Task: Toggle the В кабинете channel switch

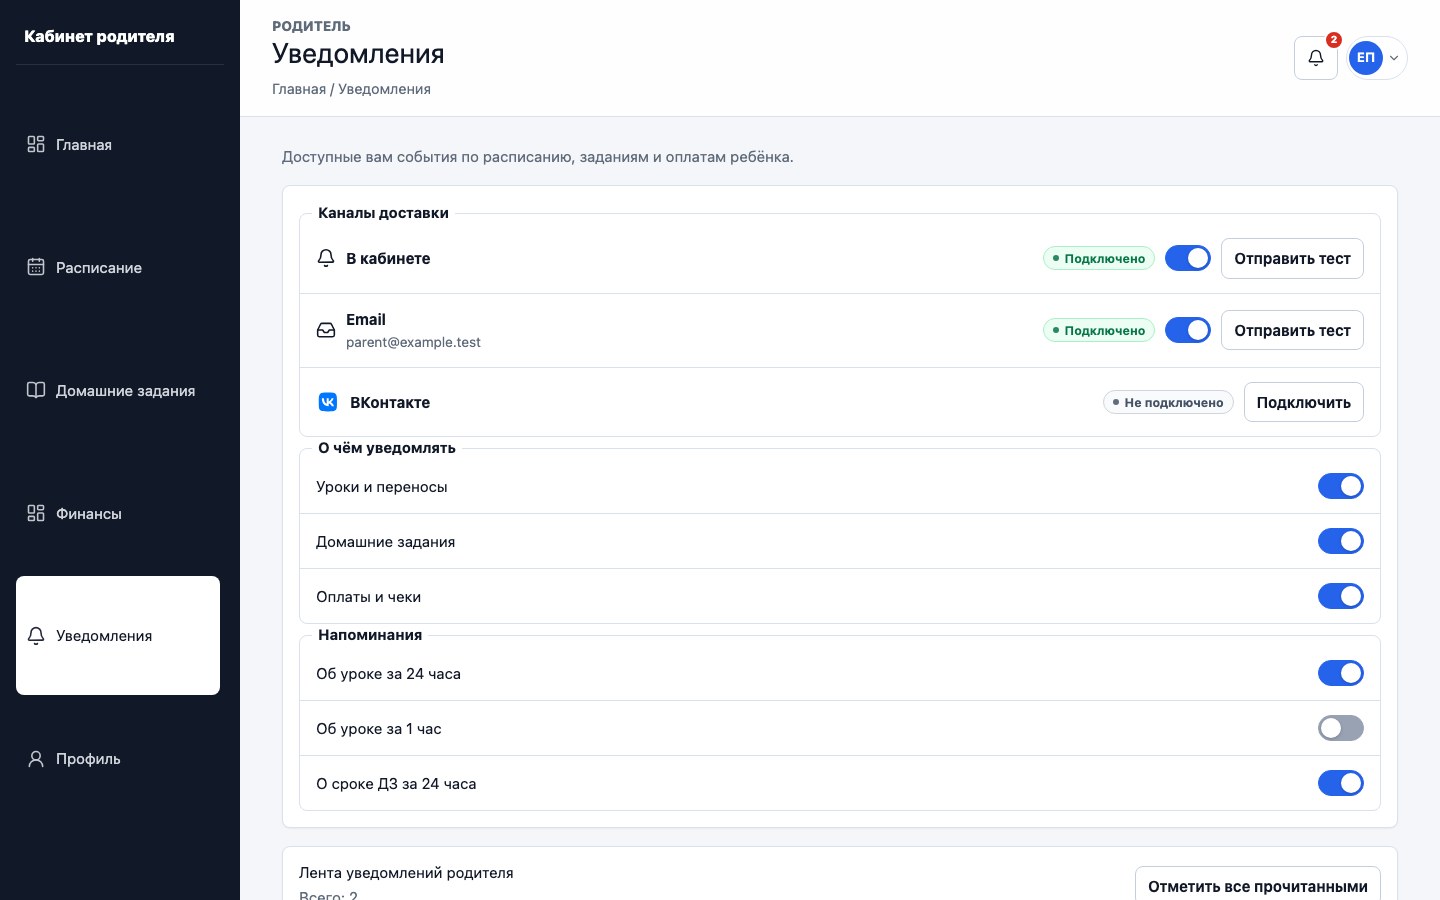Action: click(x=1188, y=258)
